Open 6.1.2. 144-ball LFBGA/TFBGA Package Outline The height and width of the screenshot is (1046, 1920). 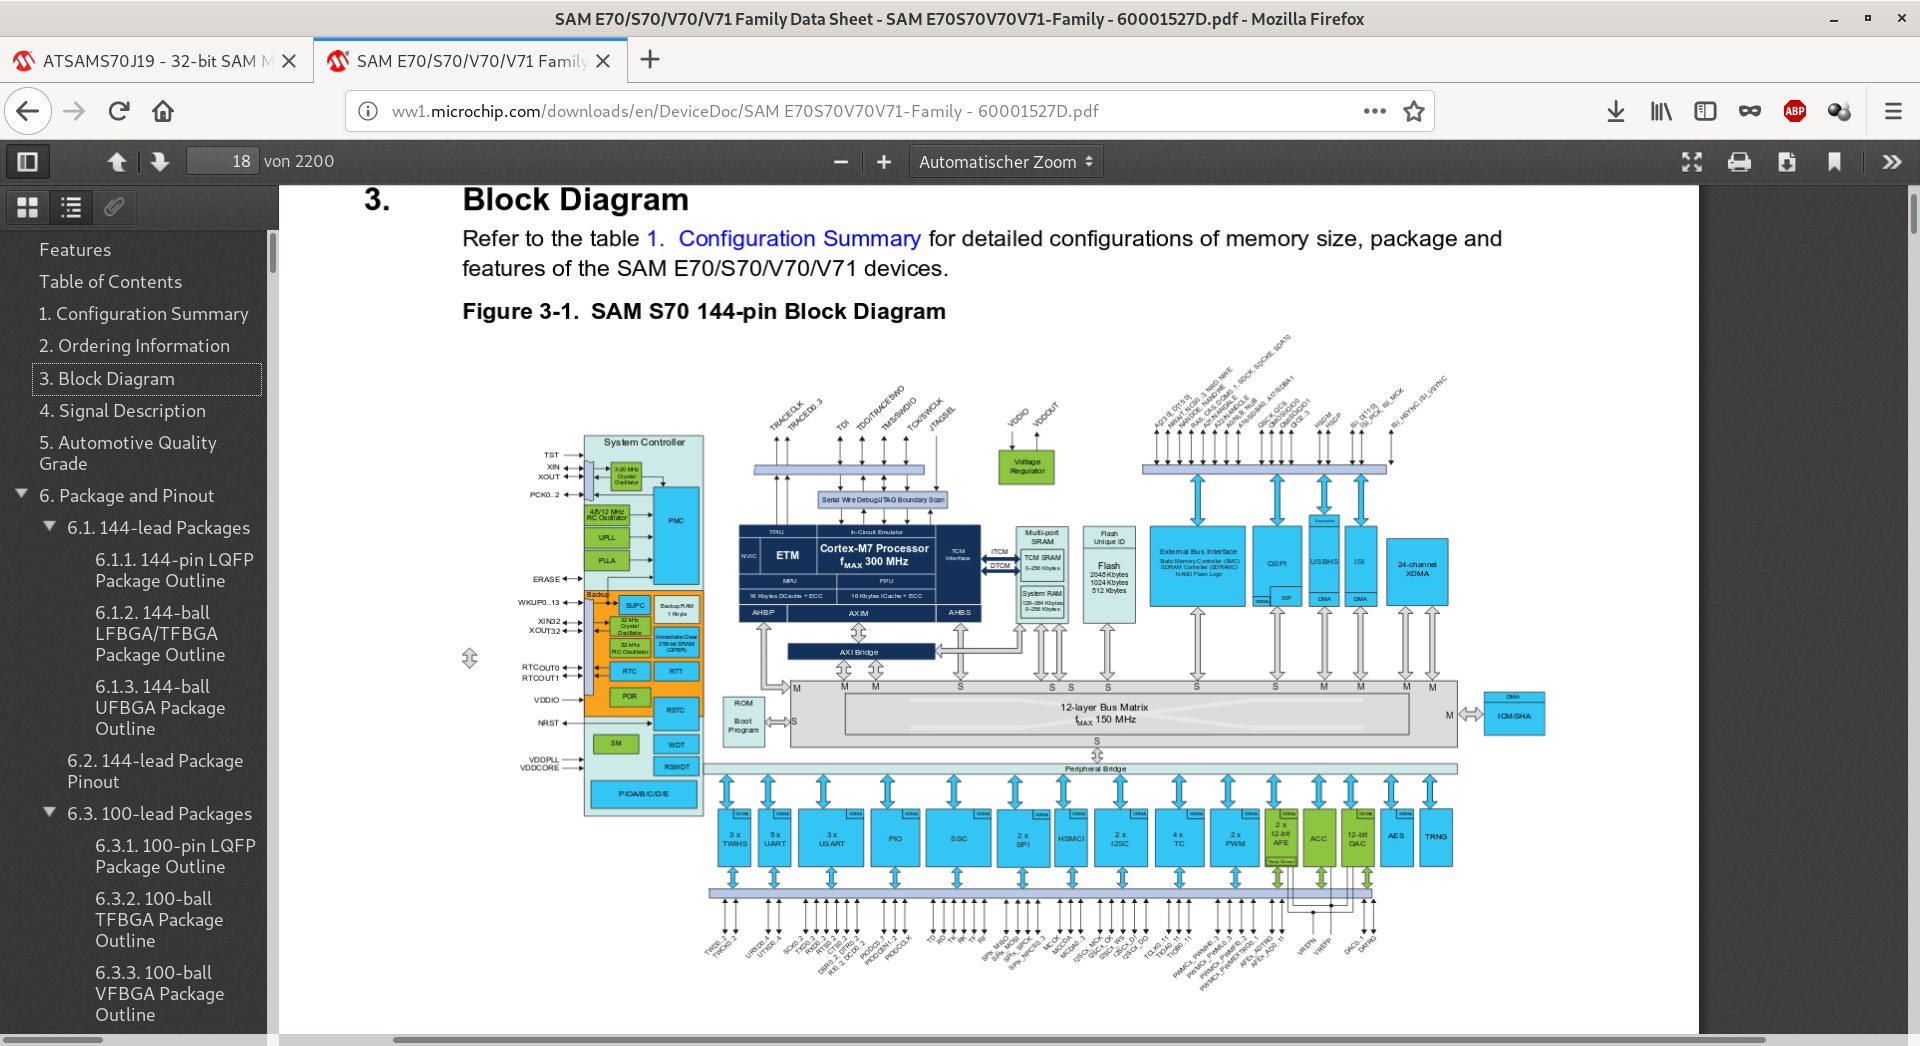pyautogui.click(x=160, y=634)
